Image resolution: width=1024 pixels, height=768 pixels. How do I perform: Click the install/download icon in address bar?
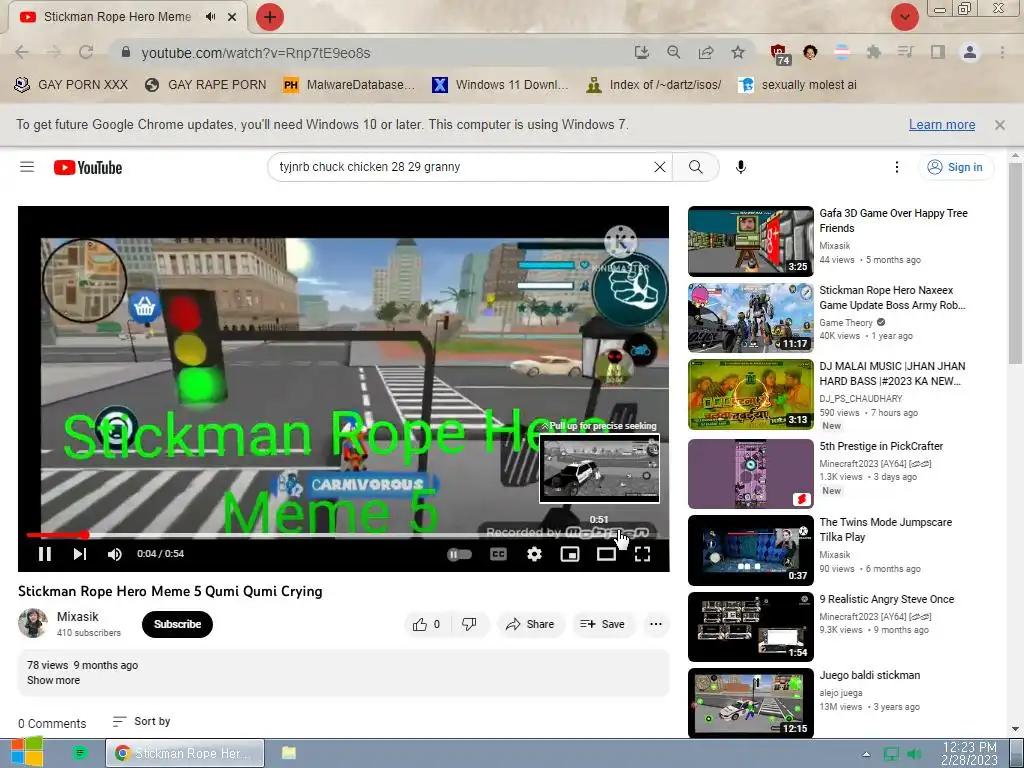click(x=641, y=52)
